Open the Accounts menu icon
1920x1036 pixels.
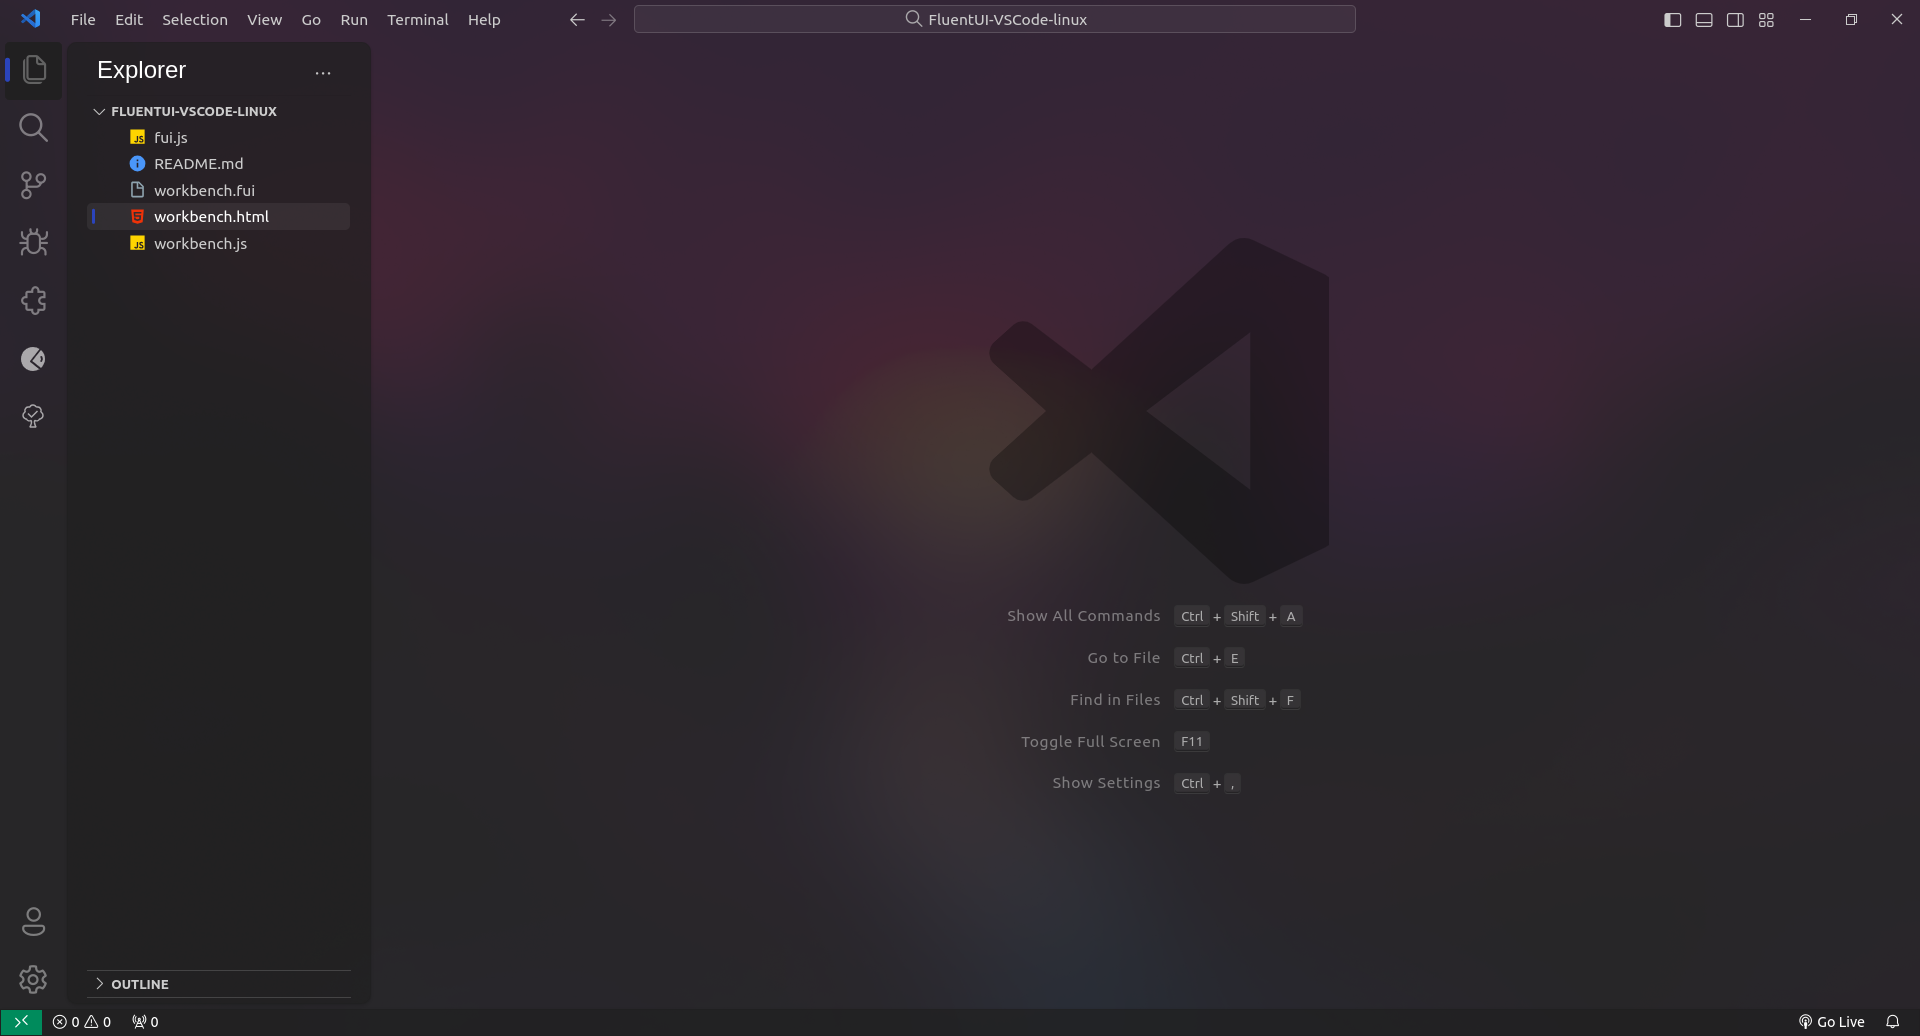34,921
